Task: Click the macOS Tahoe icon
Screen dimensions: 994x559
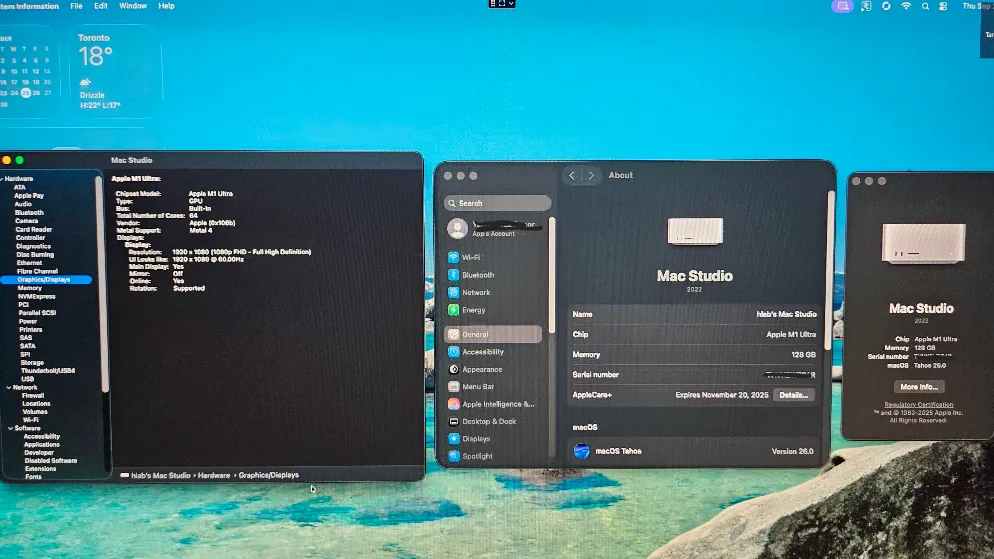Action: click(x=581, y=451)
